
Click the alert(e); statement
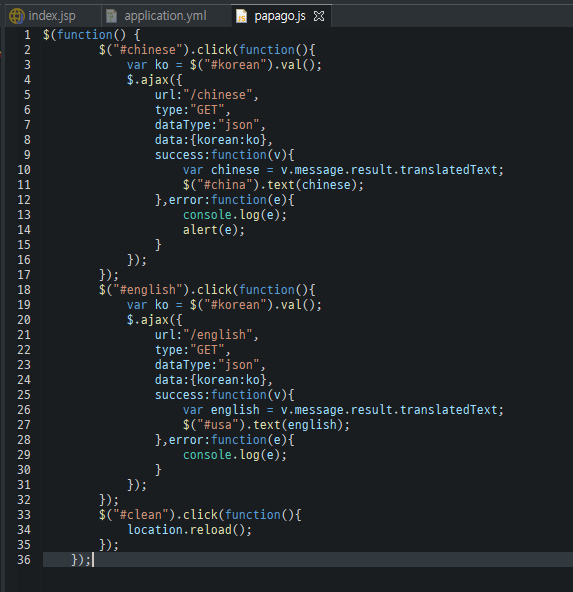[x=214, y=230]
